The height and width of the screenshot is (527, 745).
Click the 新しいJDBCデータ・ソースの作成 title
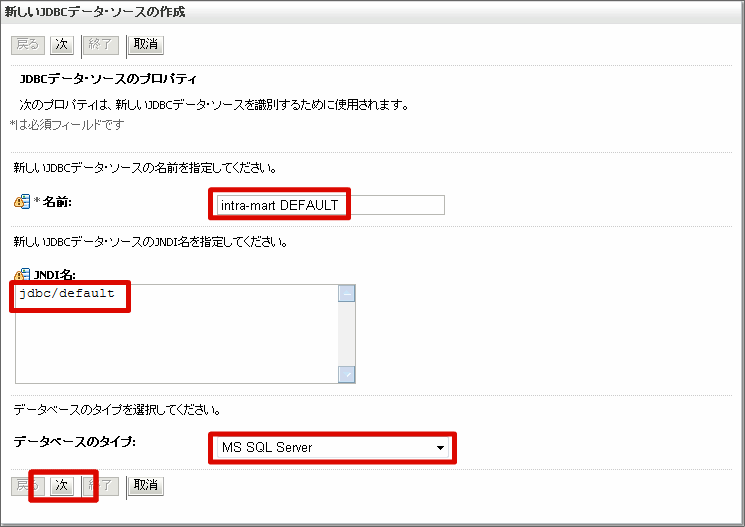click(x=95, y=11)
